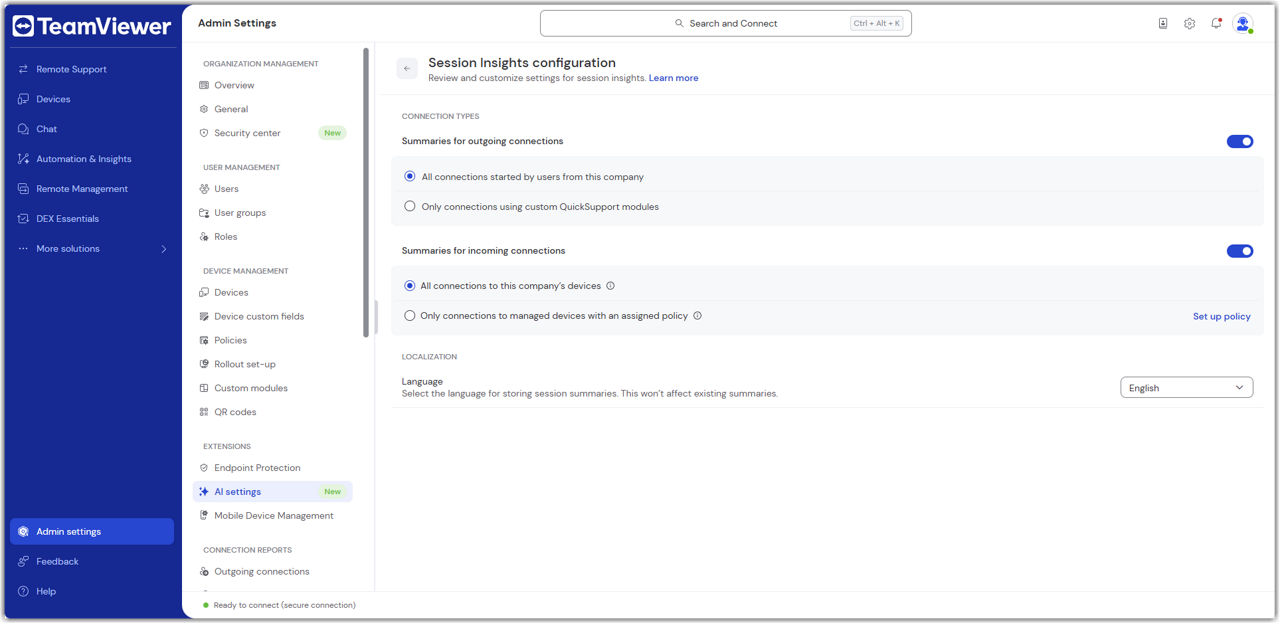Viewport: 1280px width, 624px height.
Task: Click the Device custom fields icon
Action: (204, 317)
